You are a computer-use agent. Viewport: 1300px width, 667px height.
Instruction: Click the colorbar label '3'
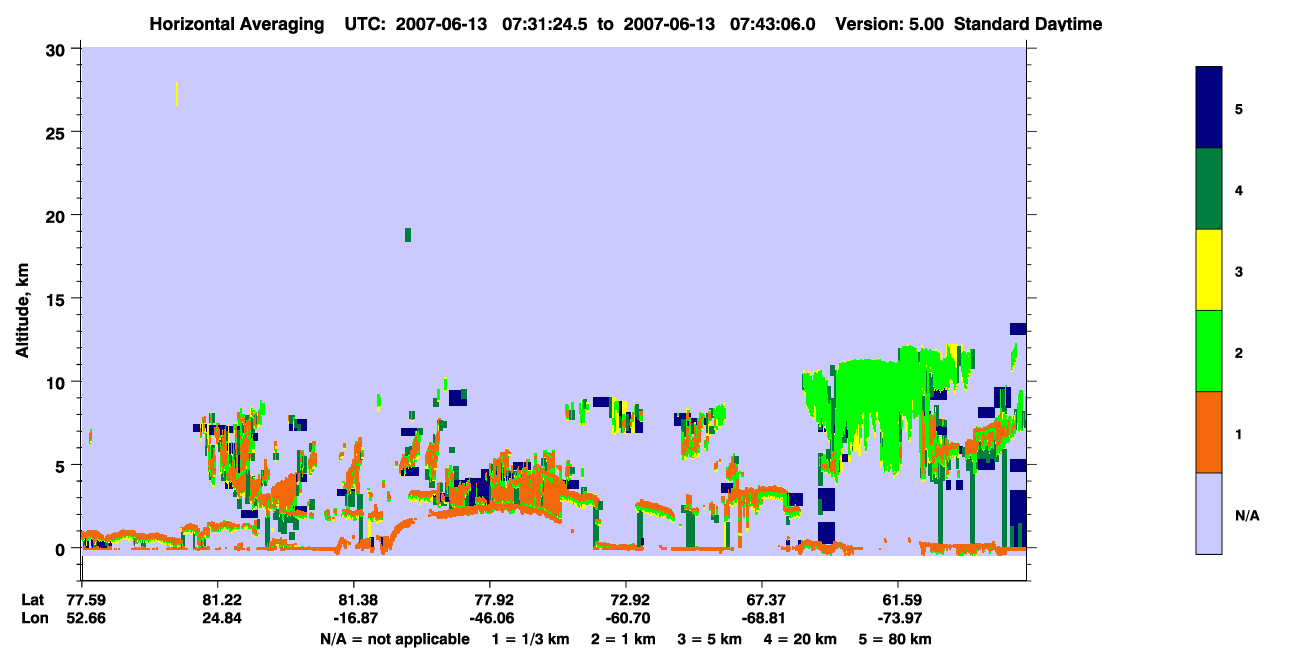pyautogui.click(x=1238, y=271)
